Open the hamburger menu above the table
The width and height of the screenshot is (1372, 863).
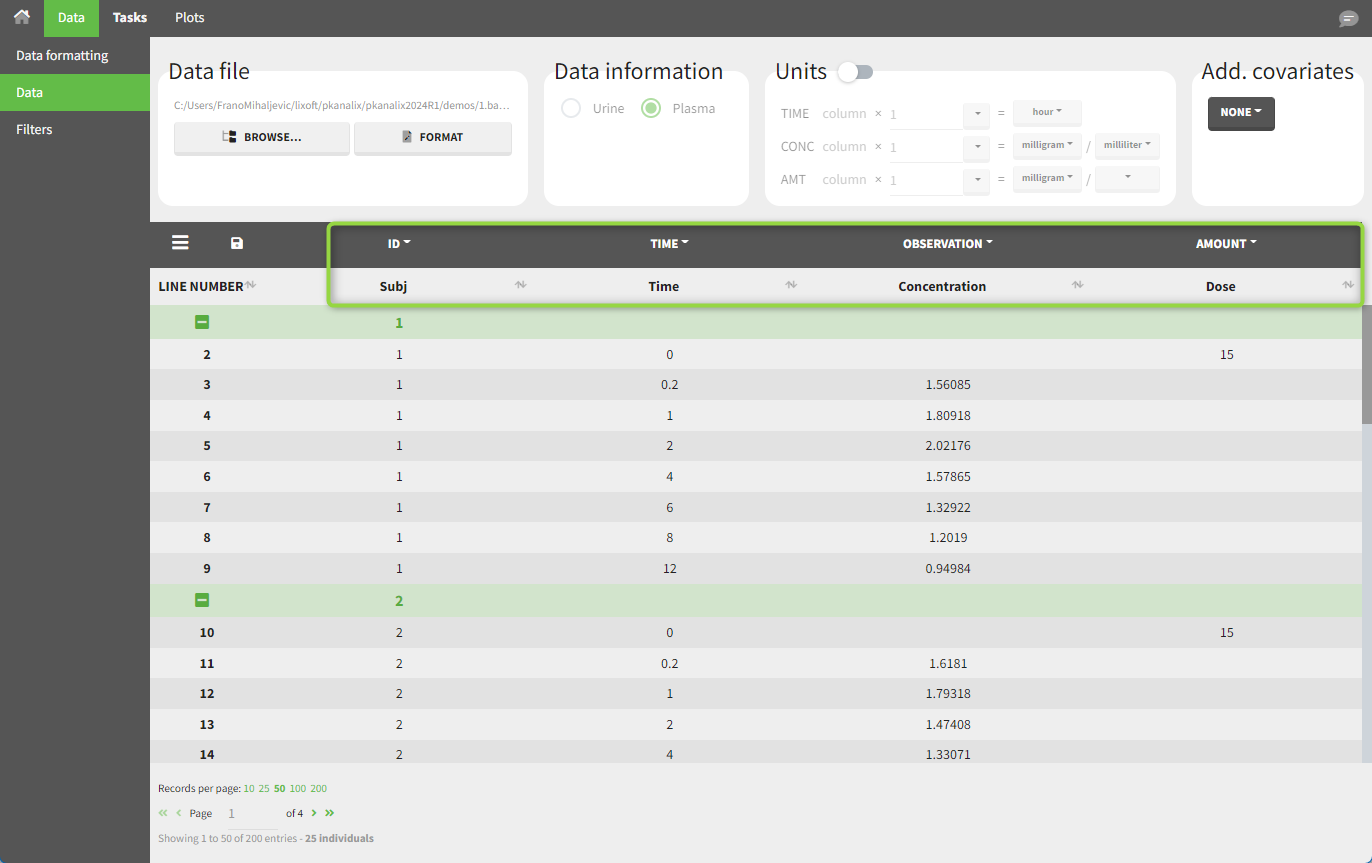(x=180, y=243)
